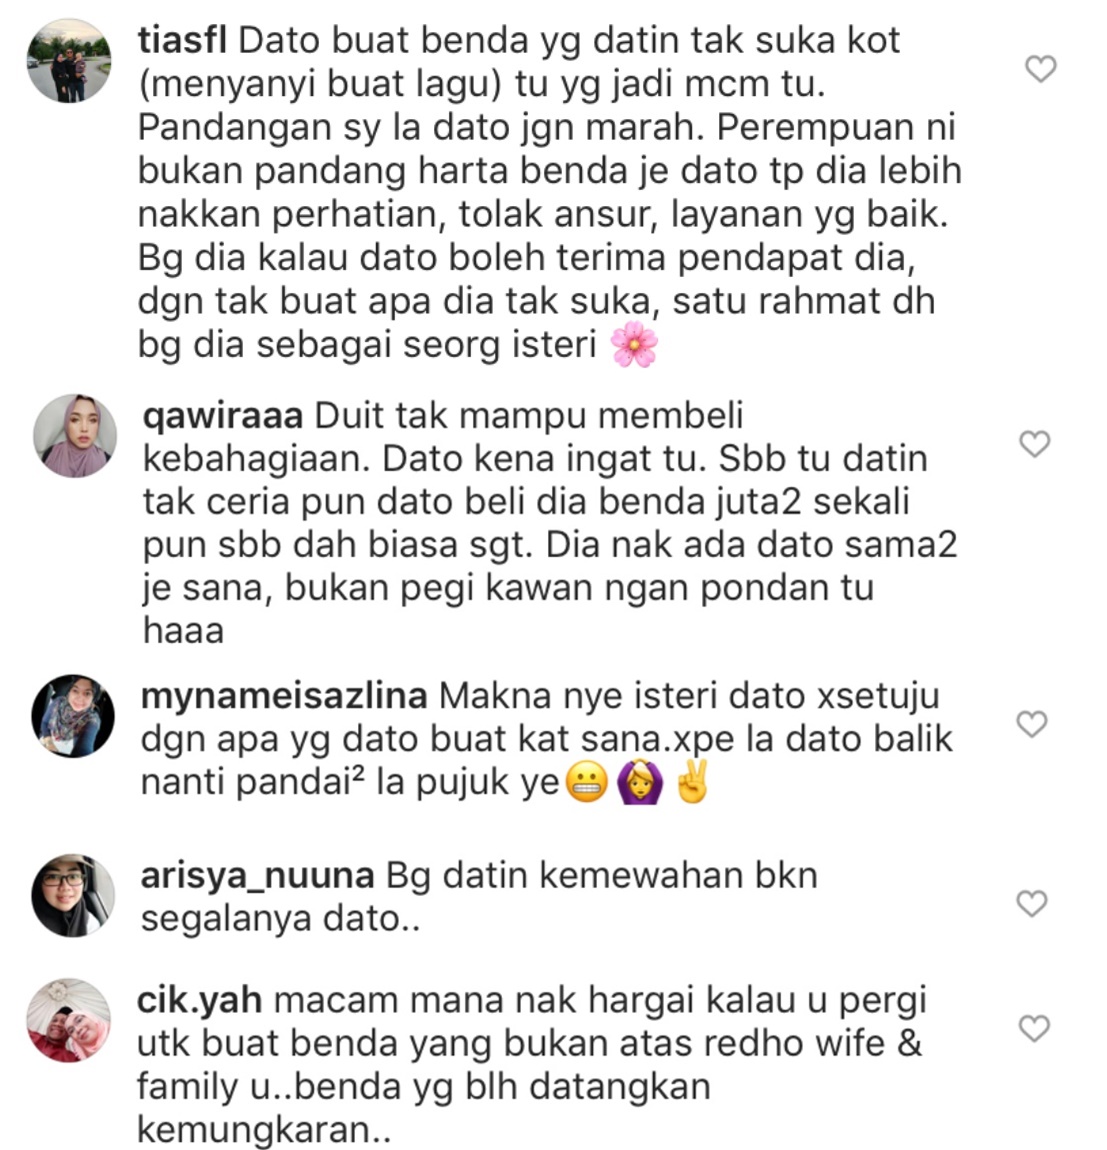The height and width of the screenshot is (1150, 1107).
Task: Open the qawiraaa username link
Action: pyautogui.click(x=223, y=416)
